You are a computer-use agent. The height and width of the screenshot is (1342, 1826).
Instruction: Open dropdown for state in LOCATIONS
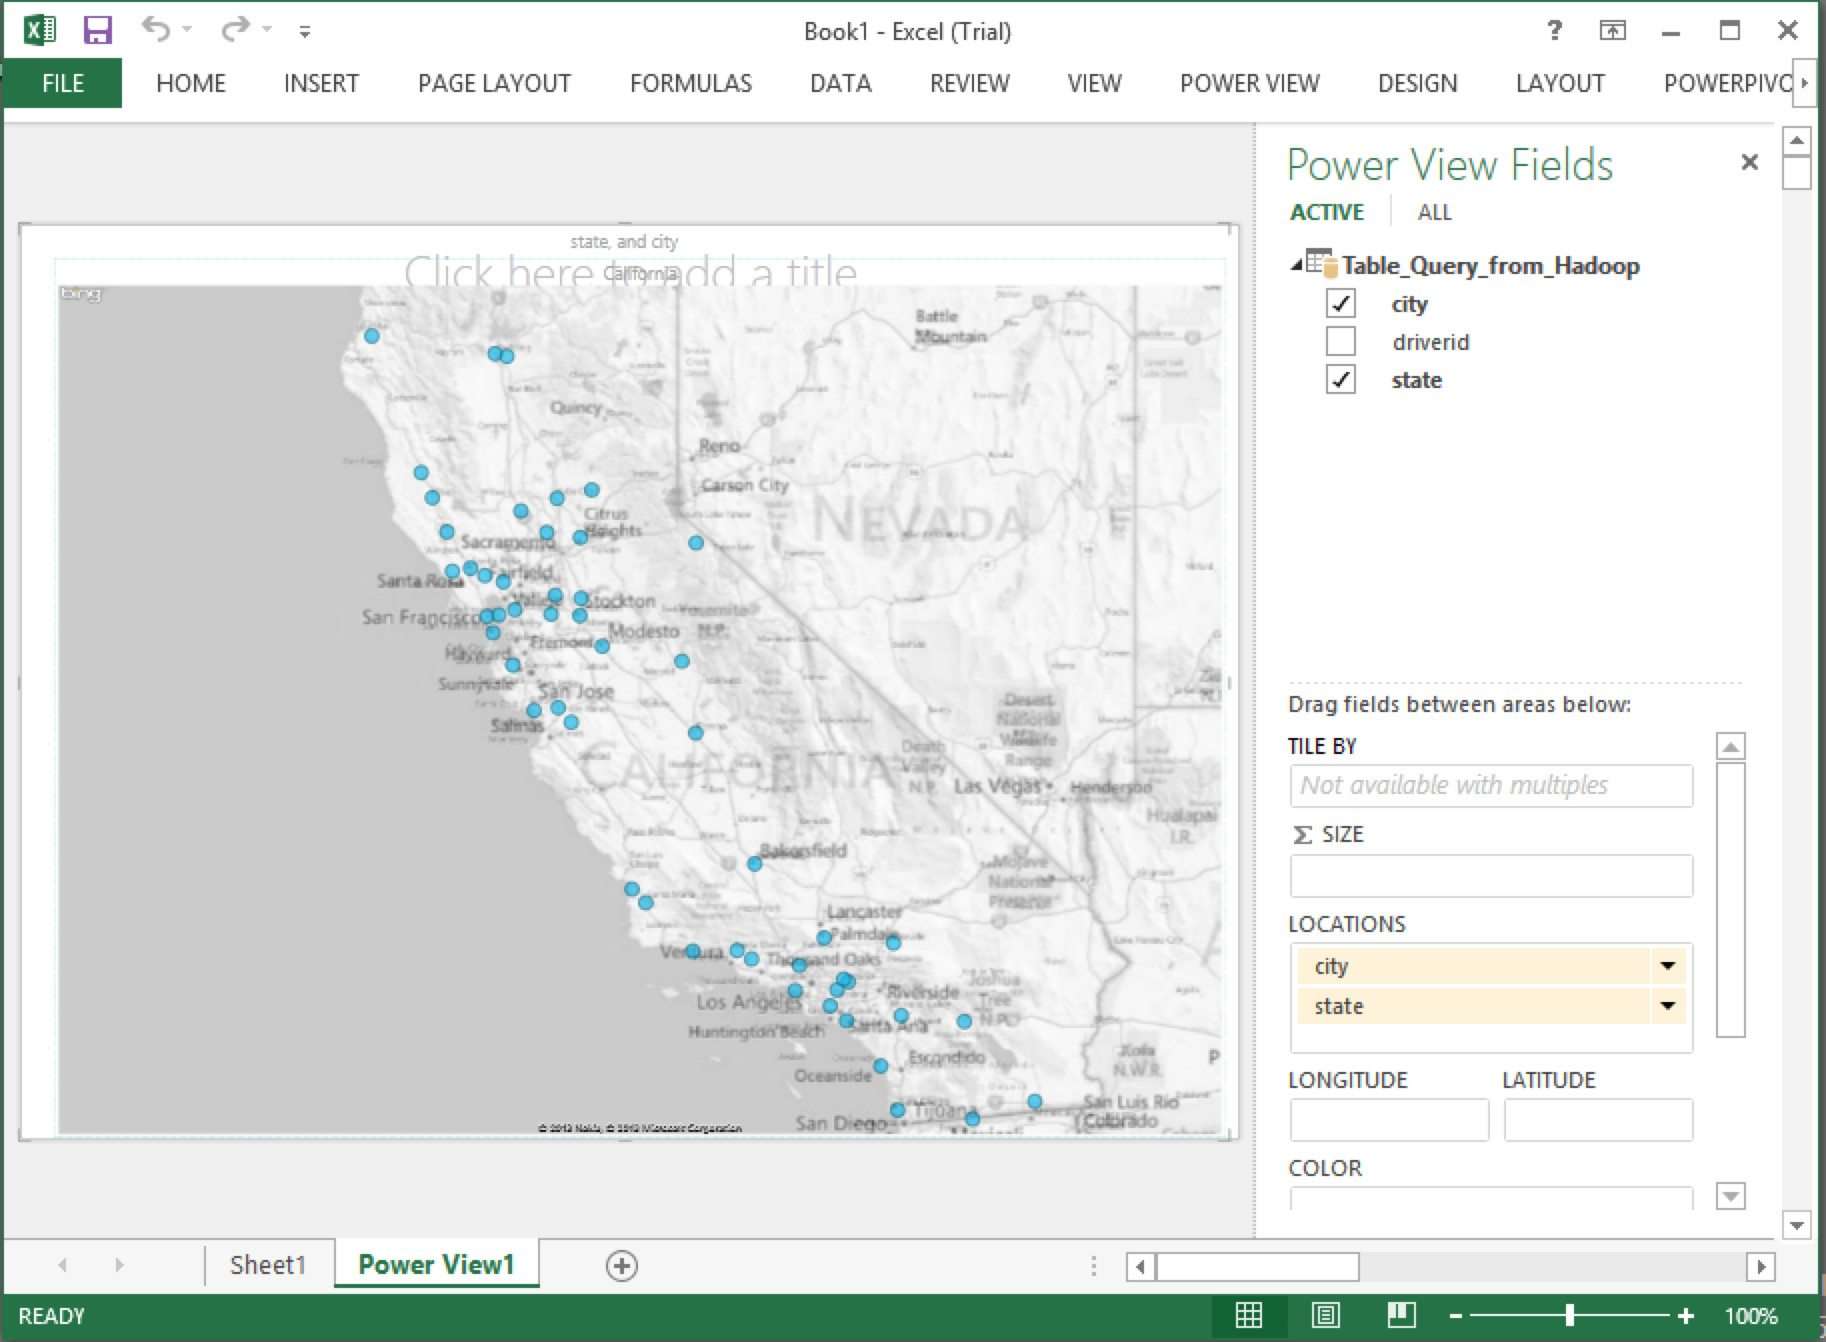click(x=1667, y=1005)
